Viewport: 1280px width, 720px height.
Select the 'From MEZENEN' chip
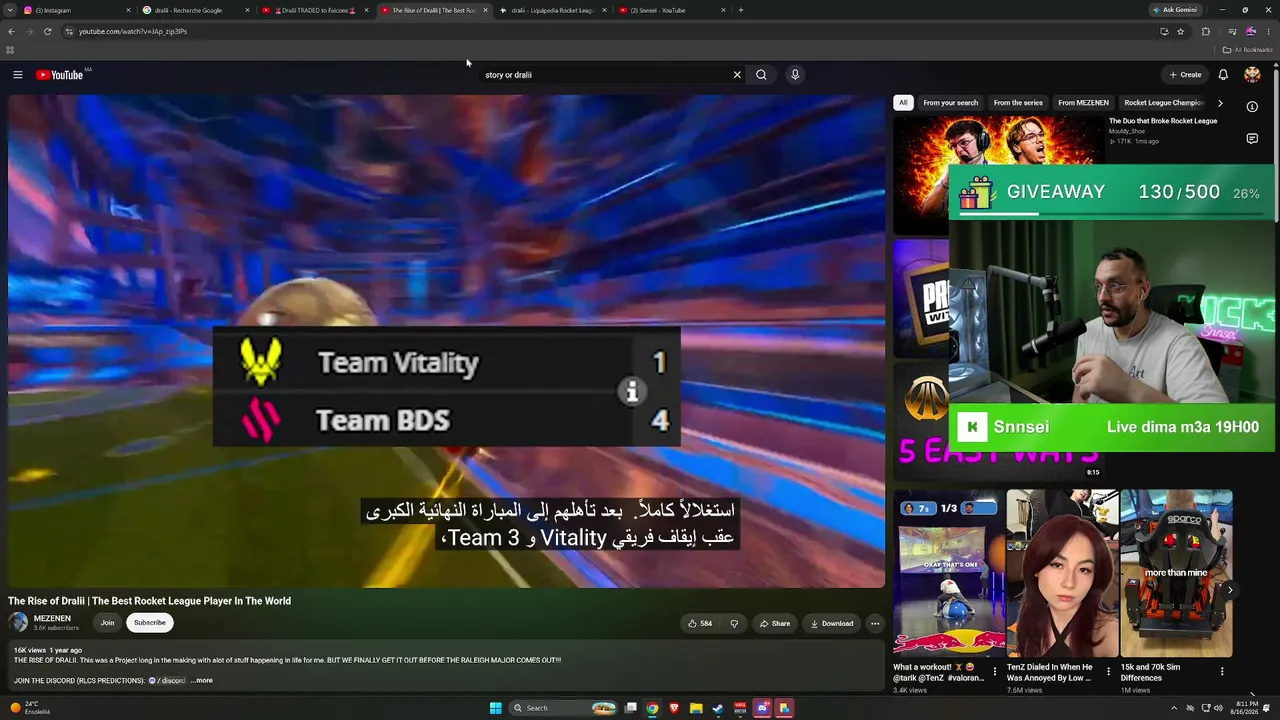pos(1083,103)
